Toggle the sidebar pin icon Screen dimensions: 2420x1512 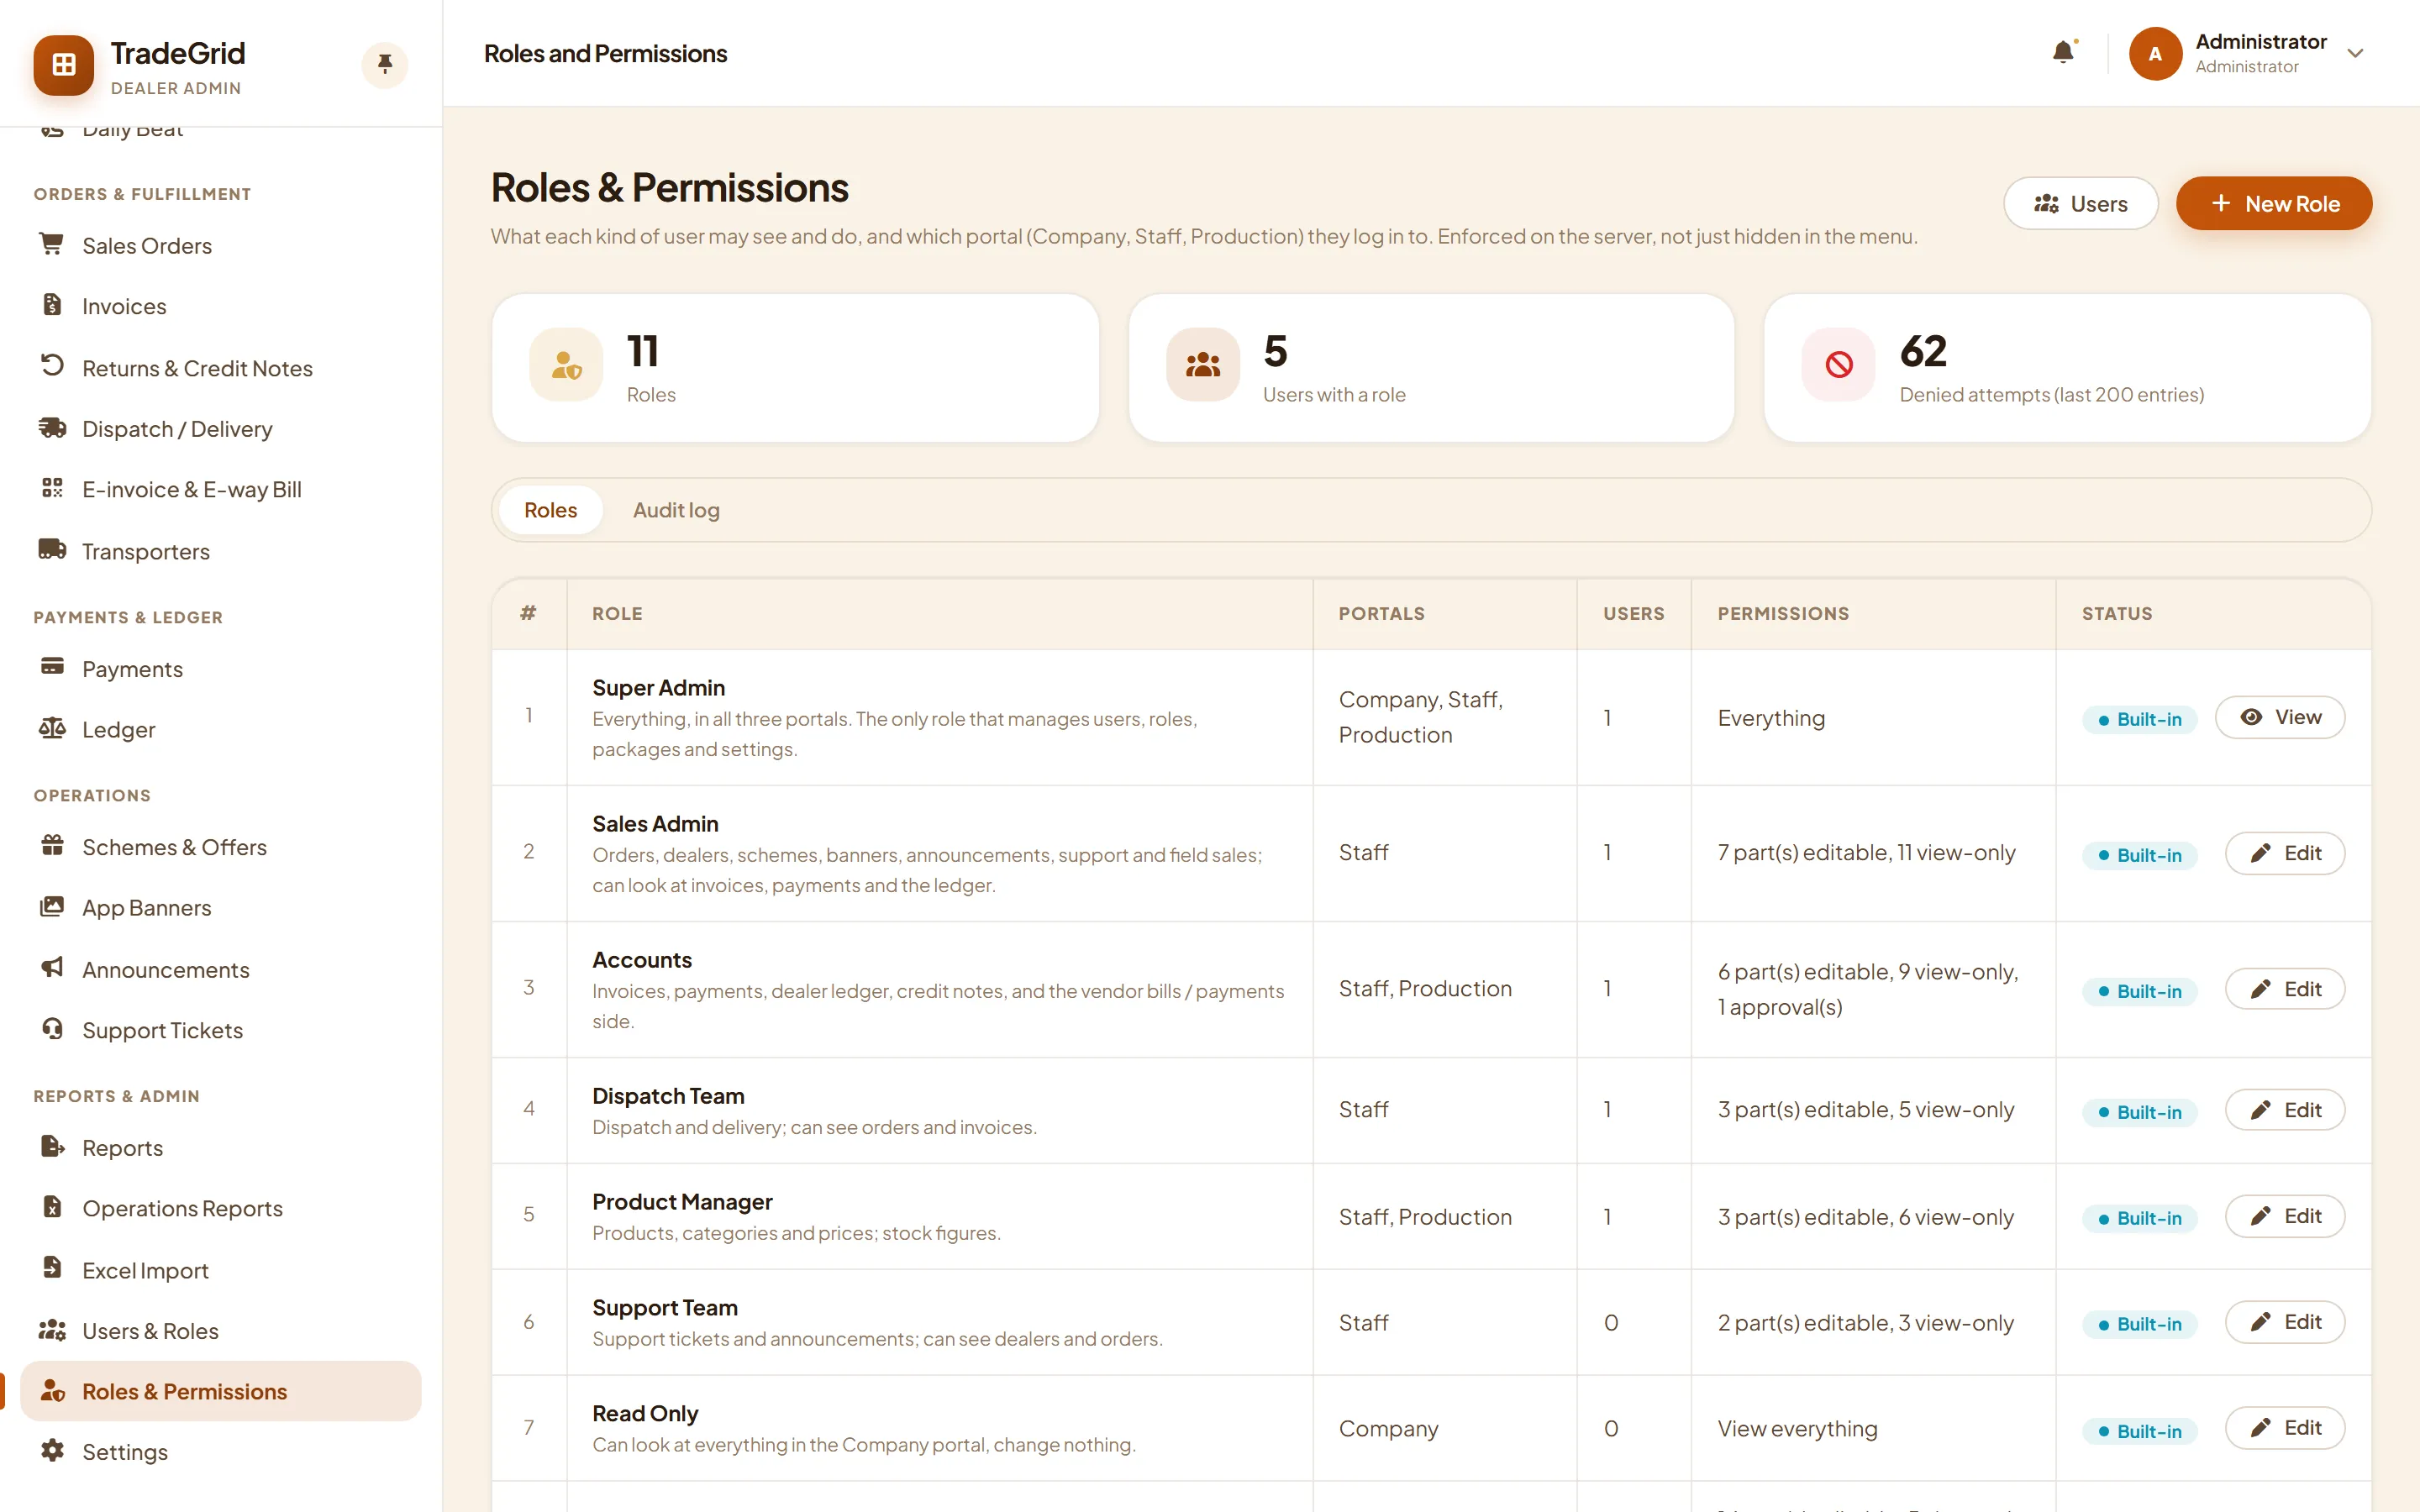(x=385, y=65)
